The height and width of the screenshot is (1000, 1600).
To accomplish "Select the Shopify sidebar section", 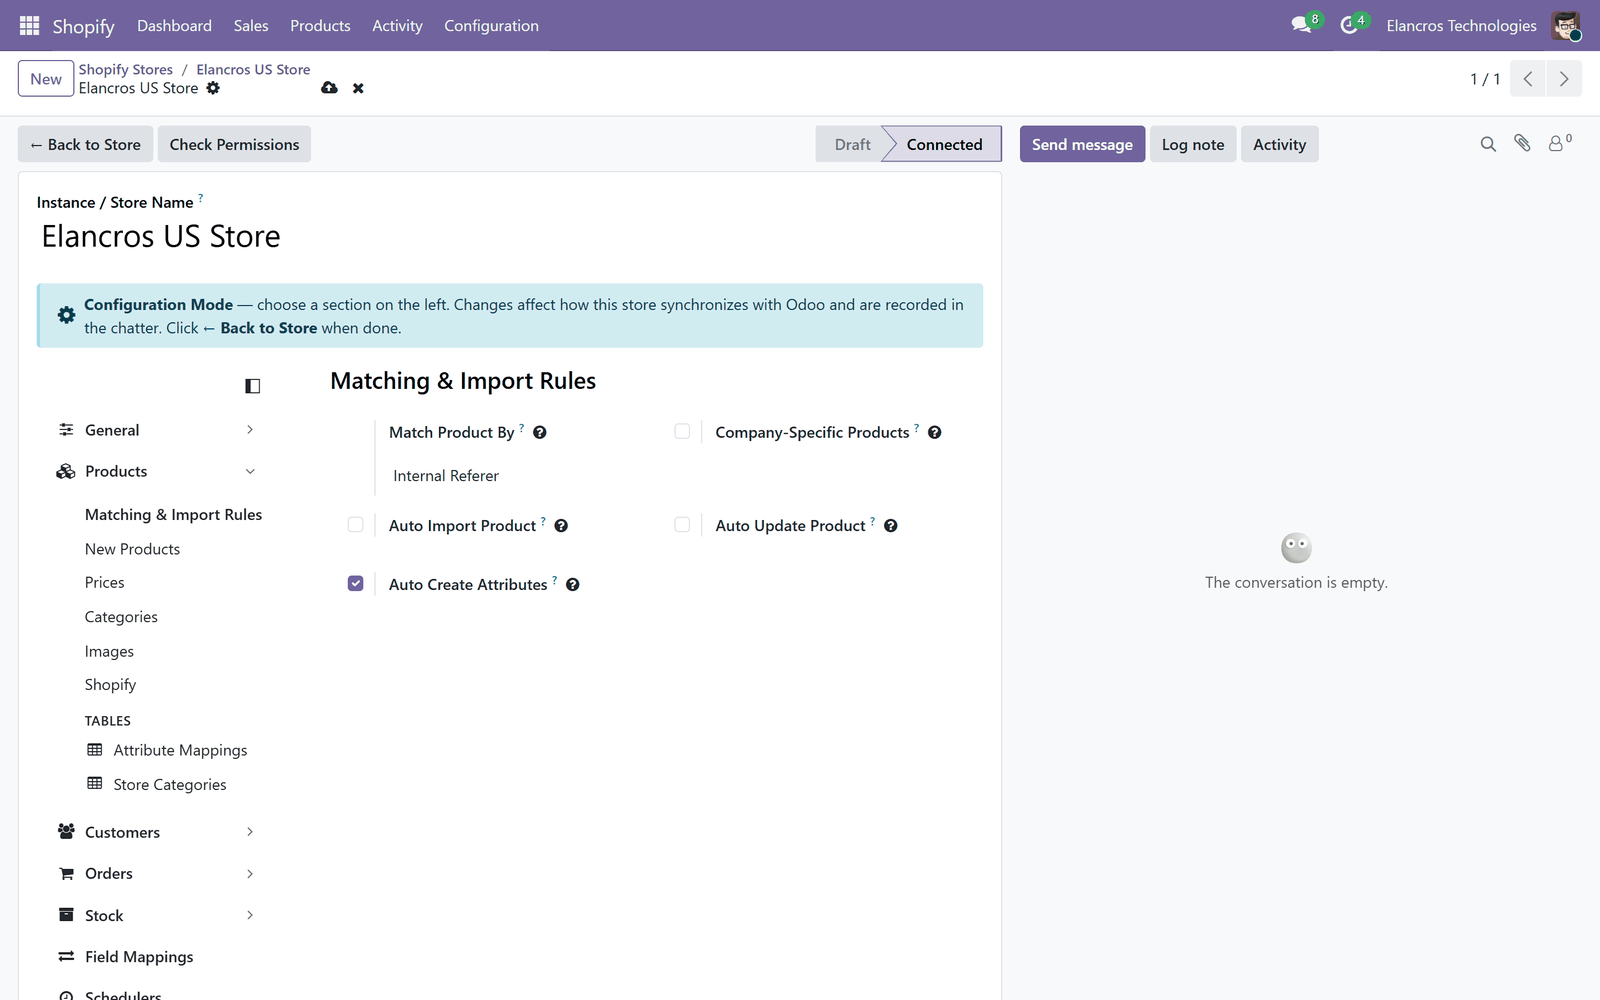I will [x=110, y=685].
